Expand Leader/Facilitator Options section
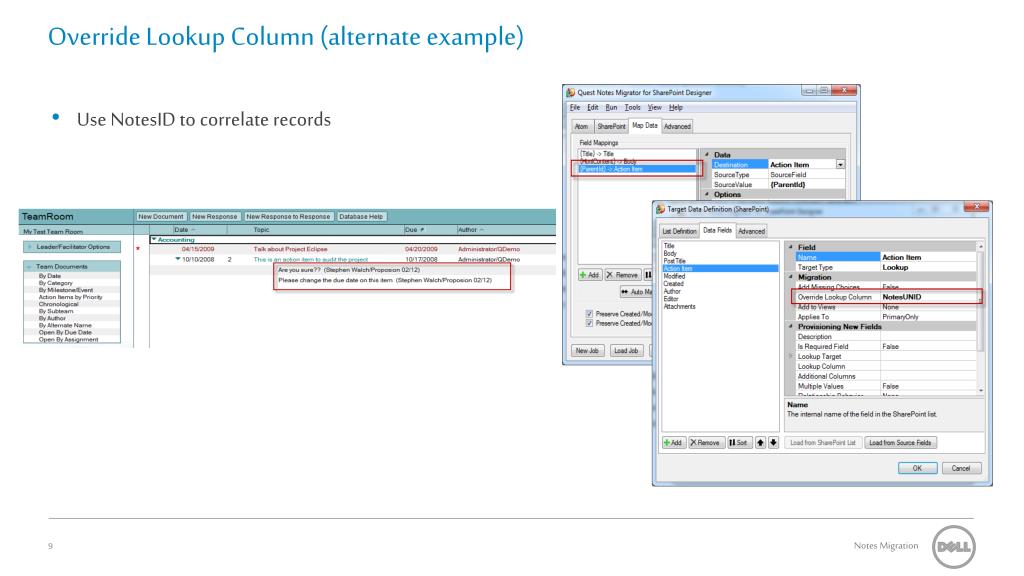The height and width of the screenshot is (576, 1024). 29,247
